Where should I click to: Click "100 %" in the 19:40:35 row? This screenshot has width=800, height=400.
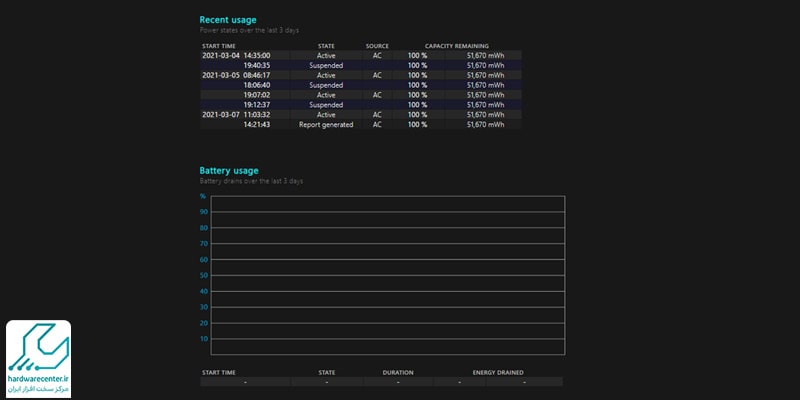417,65
